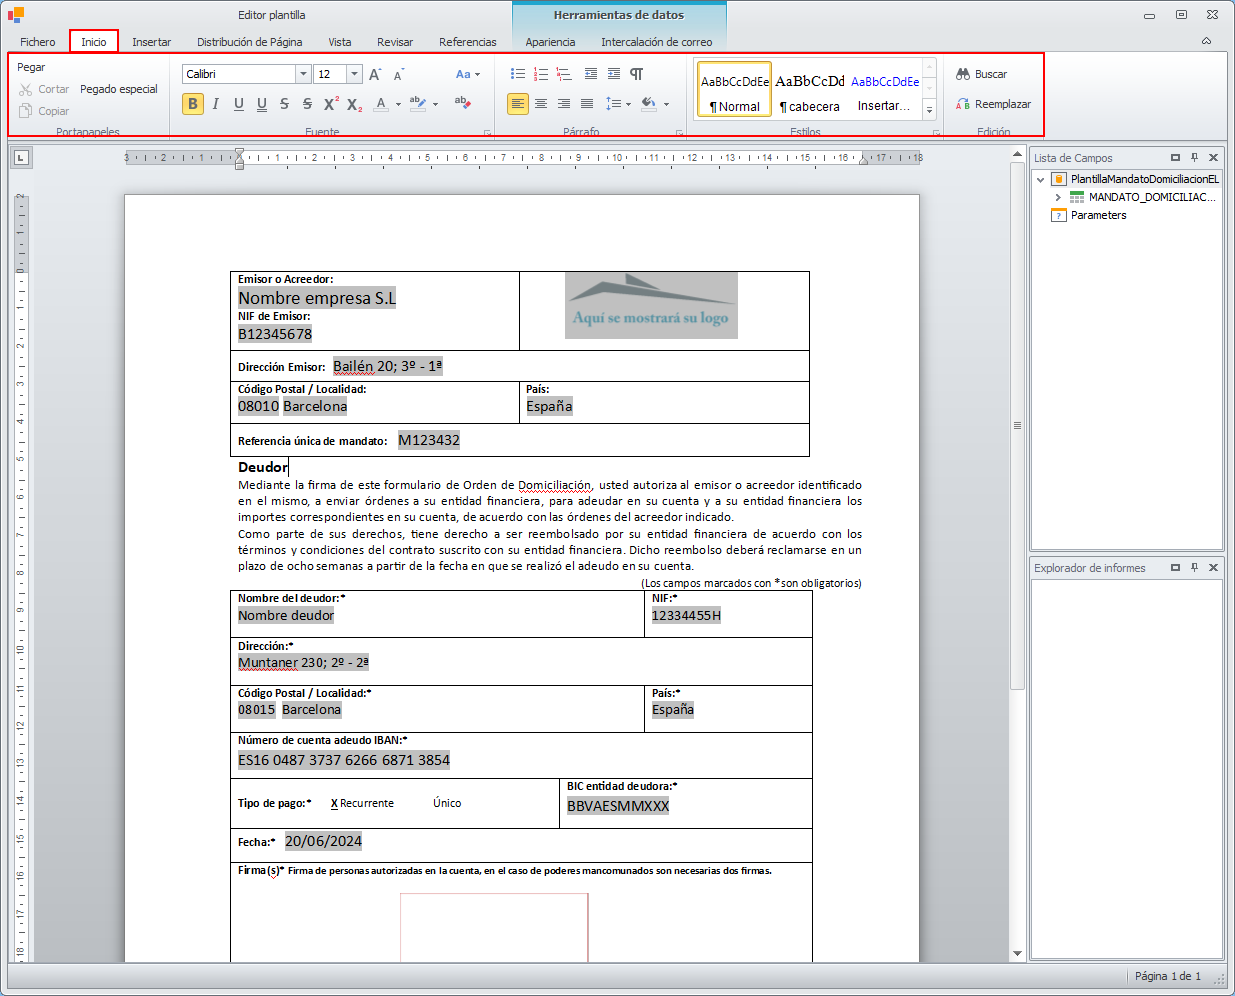Screen dimensions: 1235x996
Task: Click the bulleted list icon
Action: pyautogui.click(x=517, y=74)
